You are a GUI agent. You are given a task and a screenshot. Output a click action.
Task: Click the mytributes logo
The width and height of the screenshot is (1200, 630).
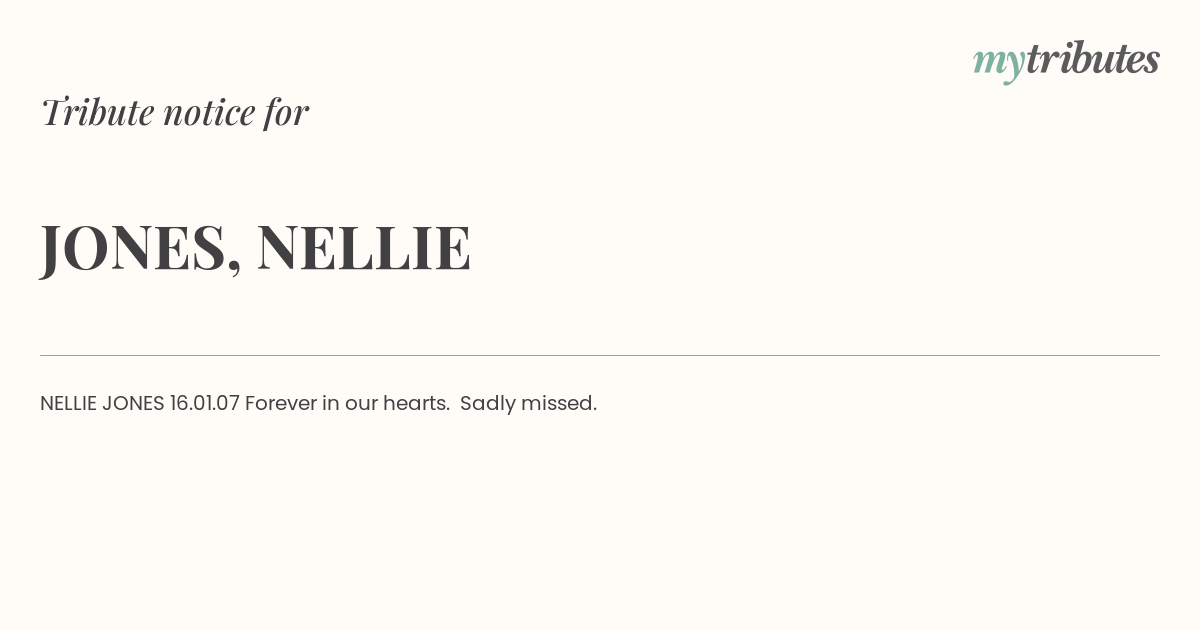click(1066, 61)
